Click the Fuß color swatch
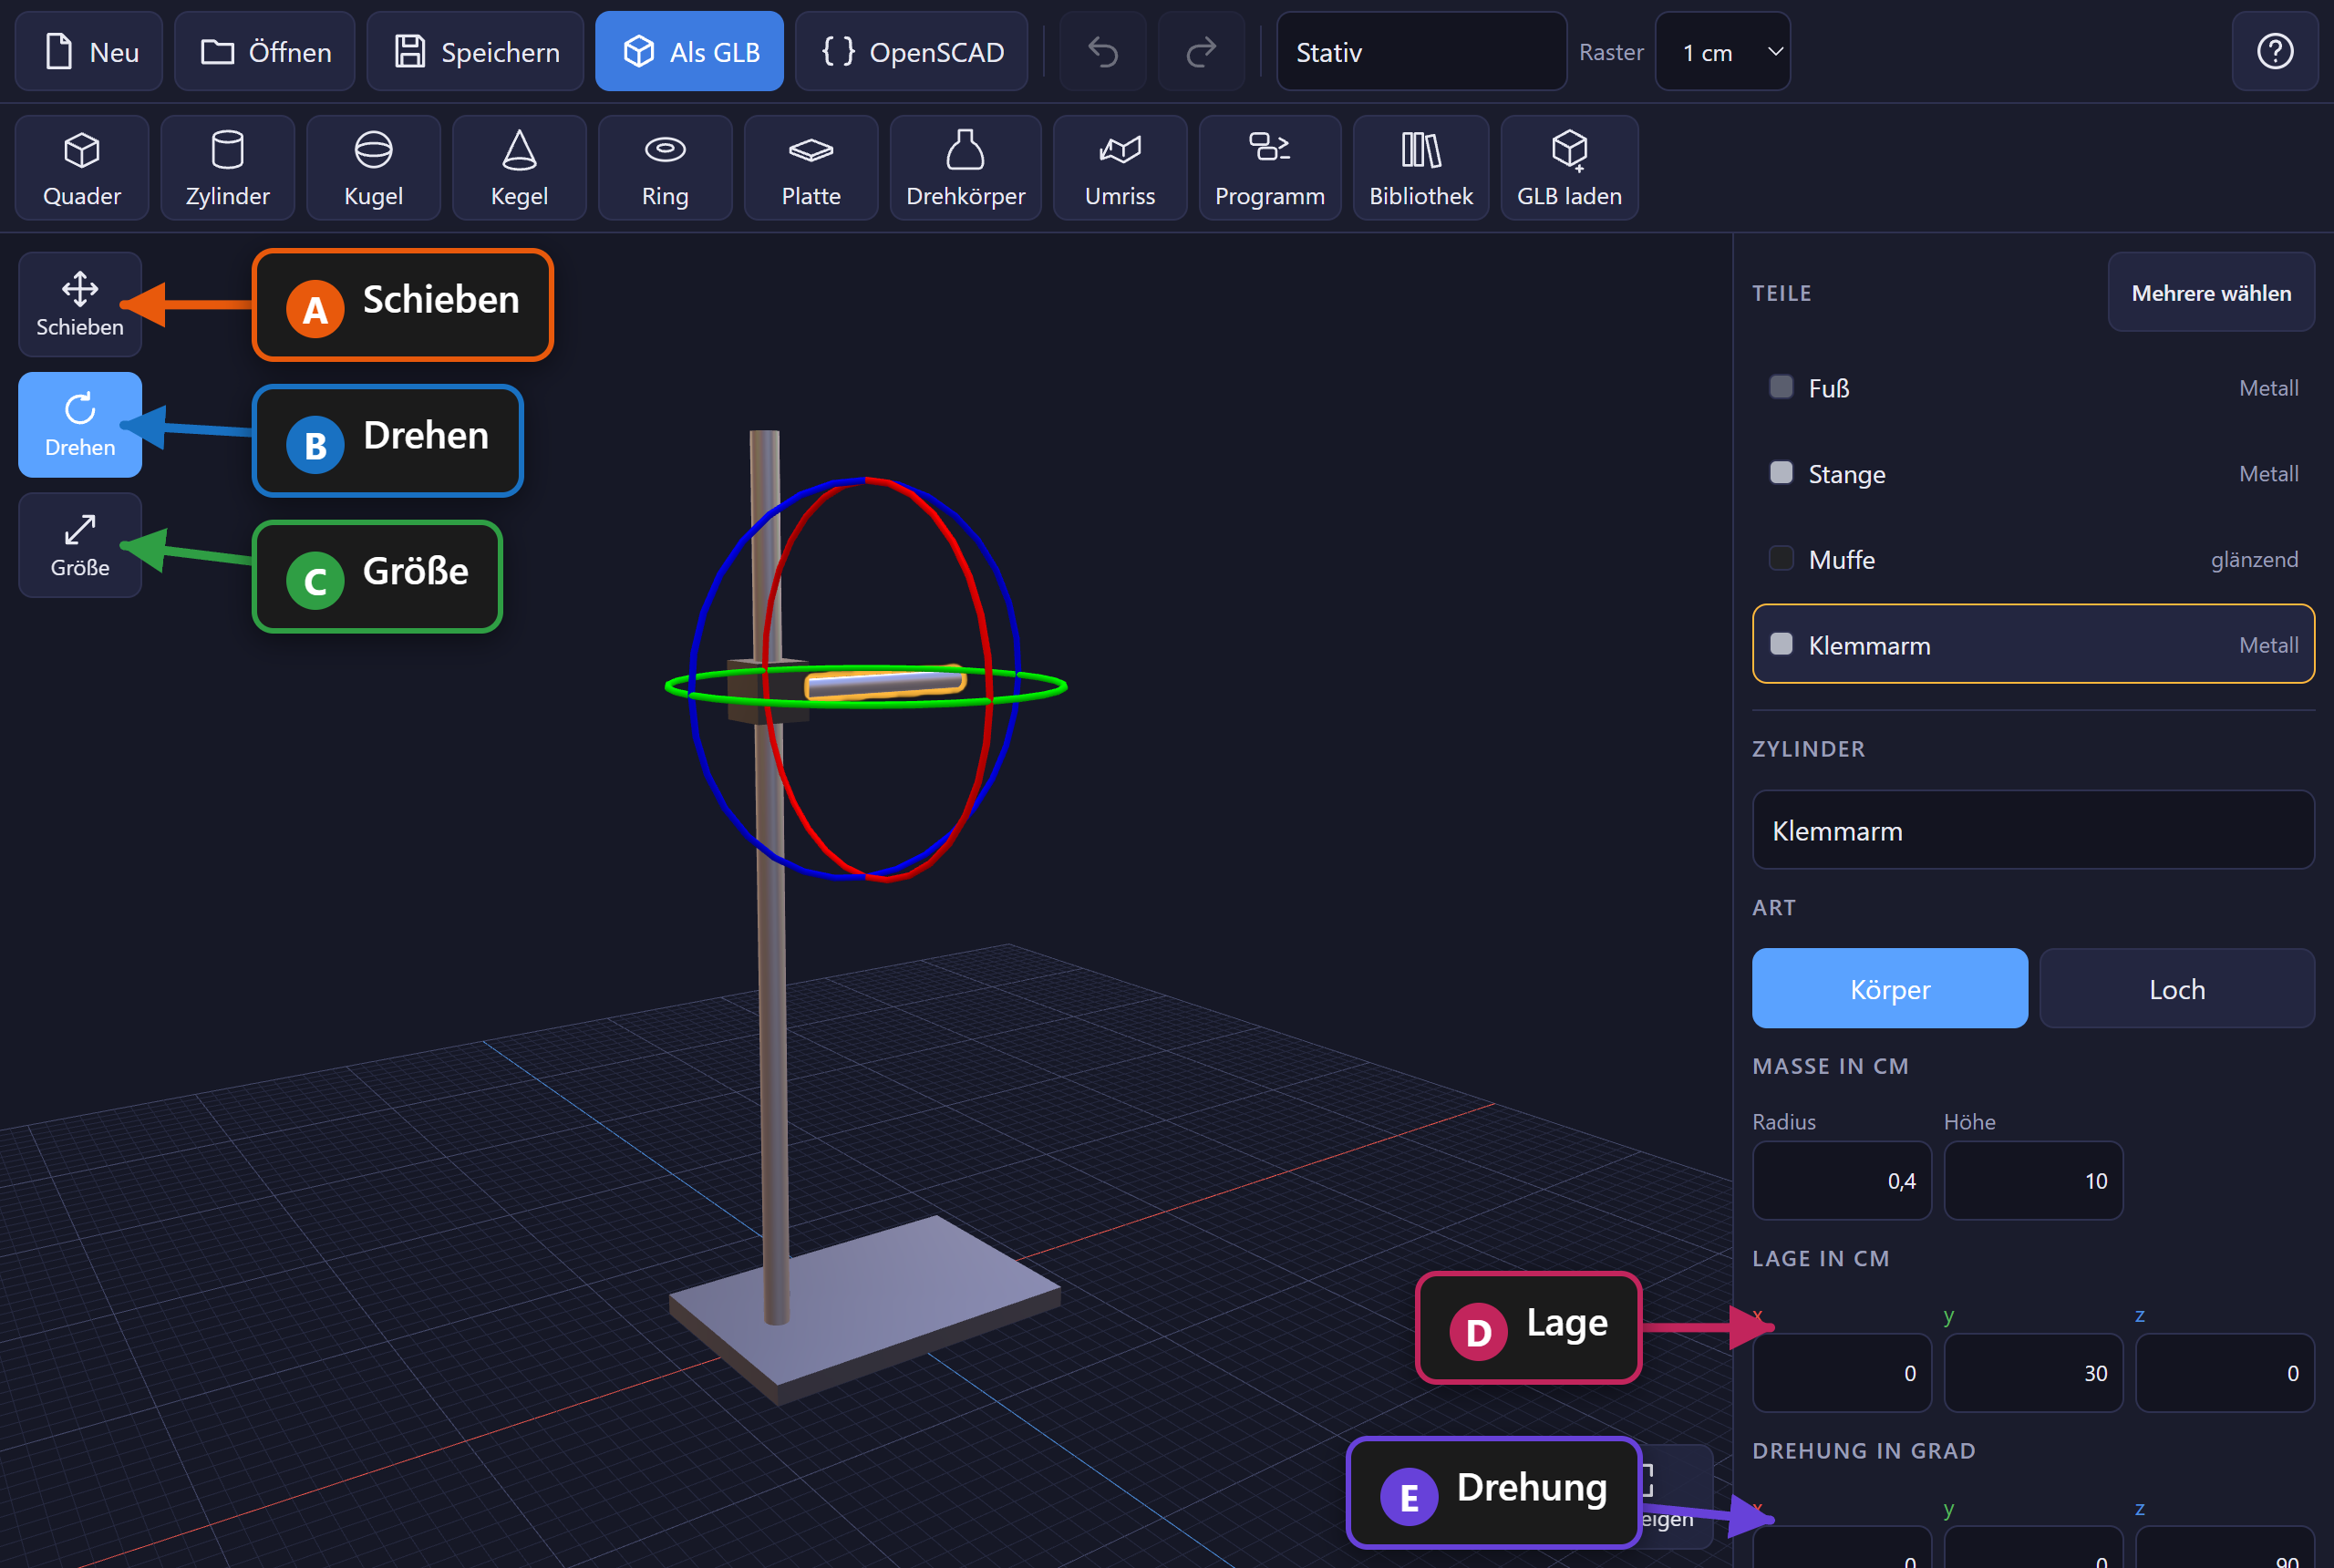2334x1568 pixels. click(1781, 387)
